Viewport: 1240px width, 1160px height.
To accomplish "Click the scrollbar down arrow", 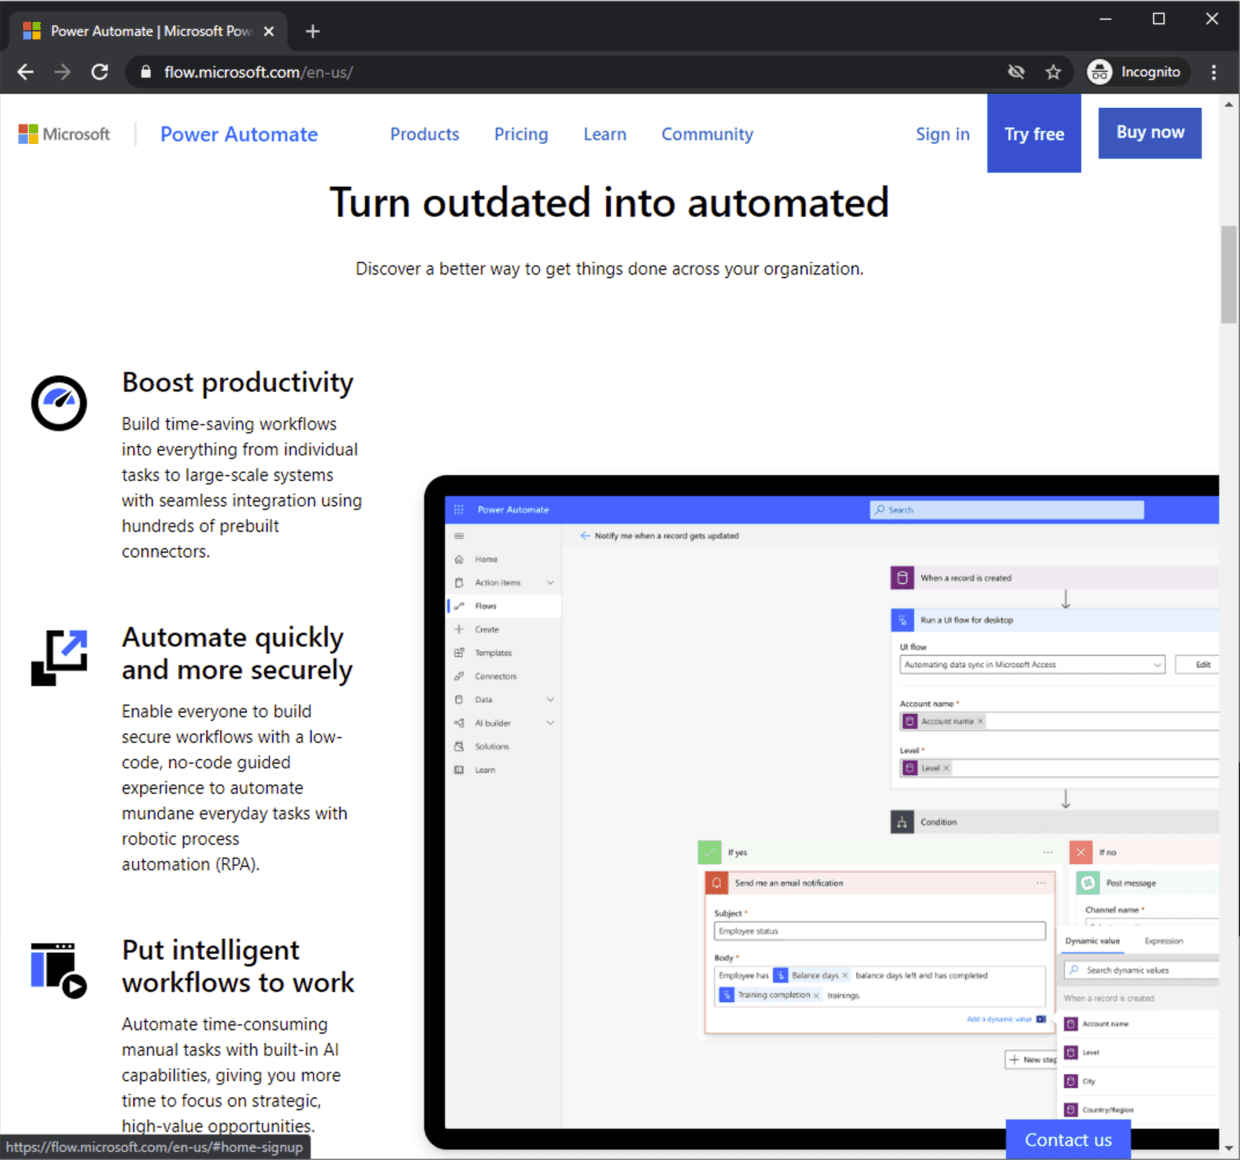I will pos(1229,1149).
